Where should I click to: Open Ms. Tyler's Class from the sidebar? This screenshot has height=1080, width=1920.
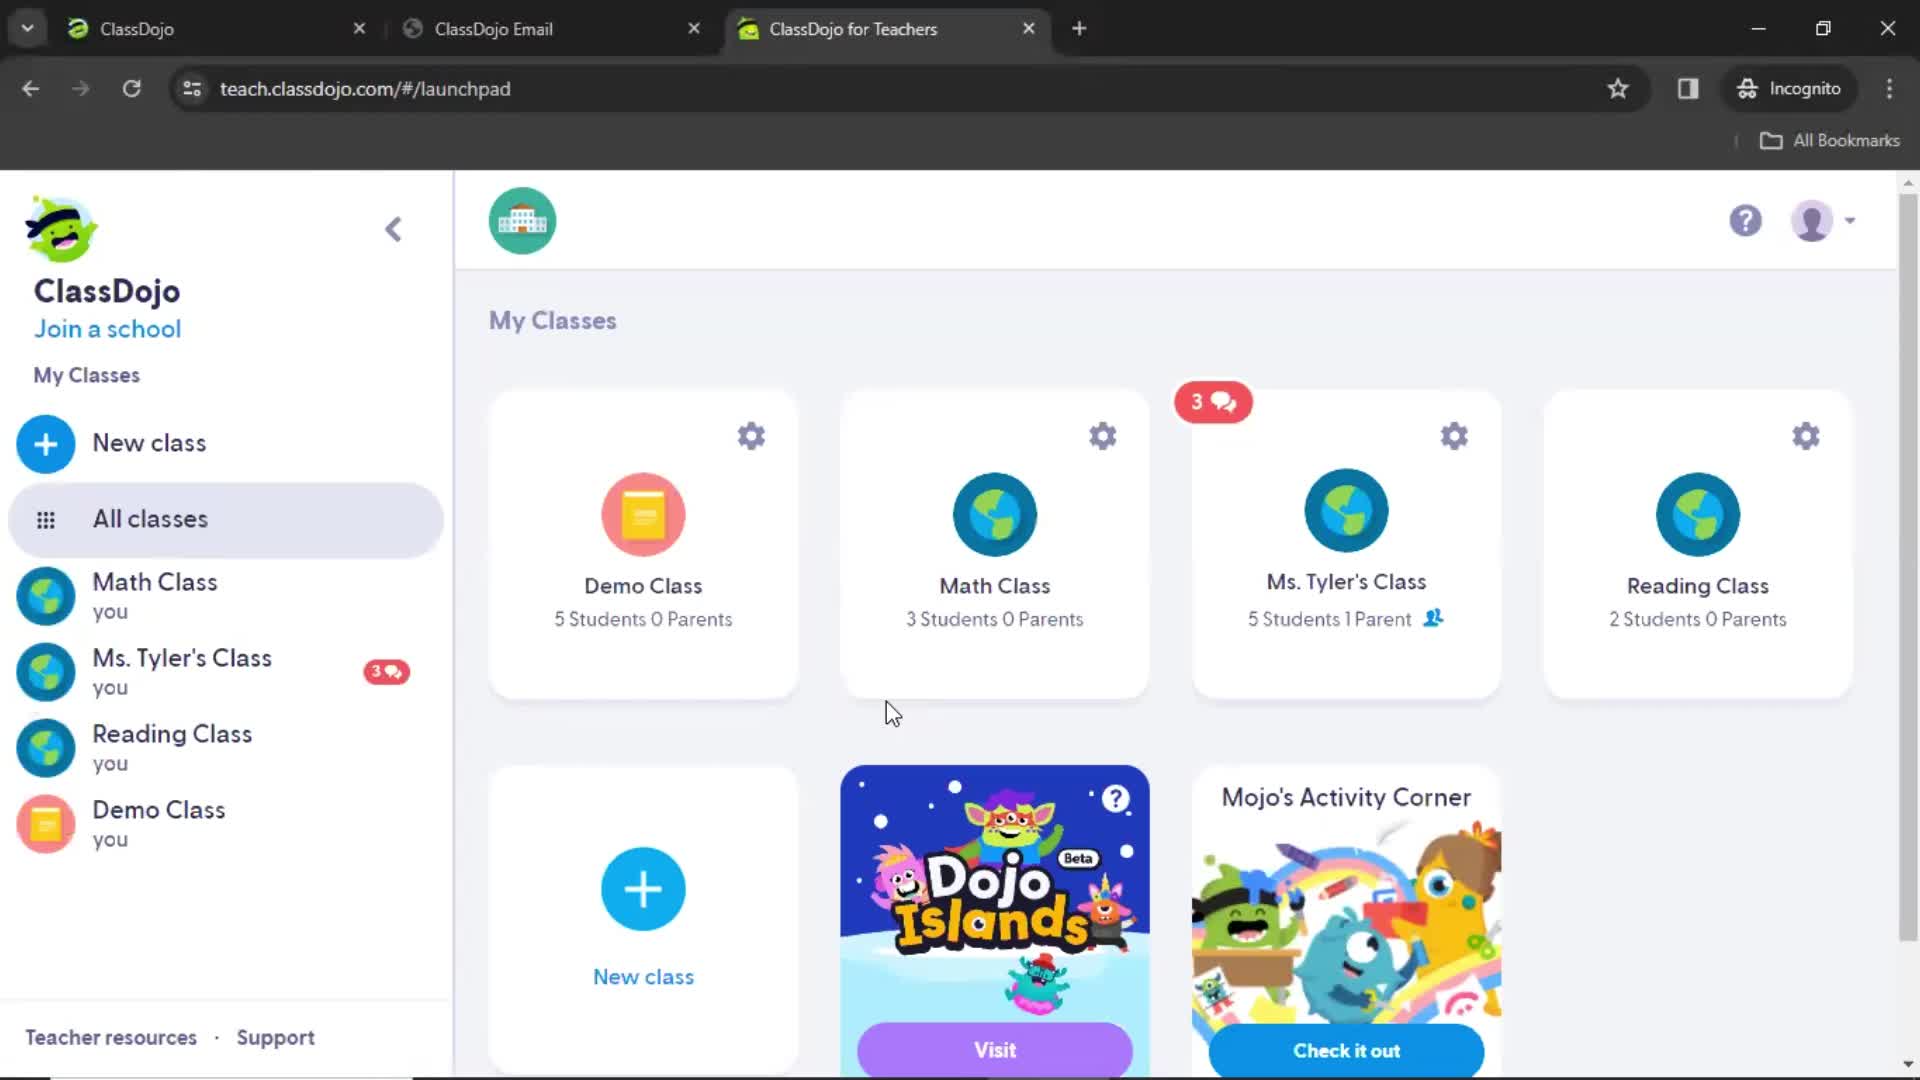[x=226, y=672]
